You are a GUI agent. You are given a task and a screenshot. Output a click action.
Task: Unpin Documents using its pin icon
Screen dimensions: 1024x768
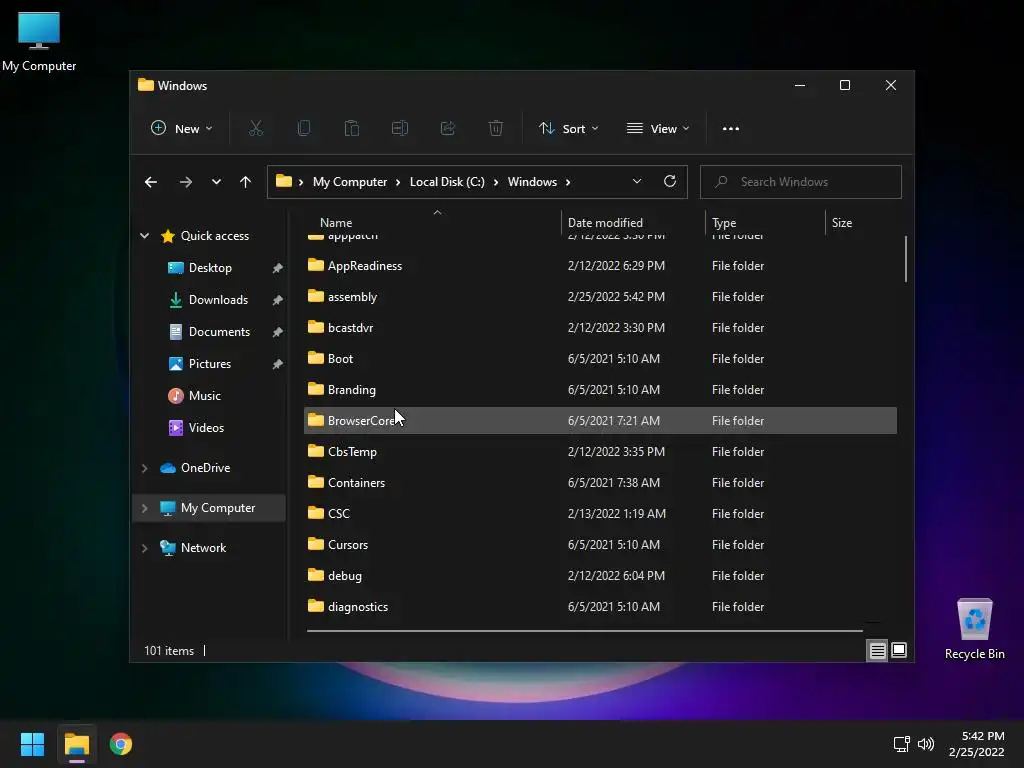pos(278,332)
